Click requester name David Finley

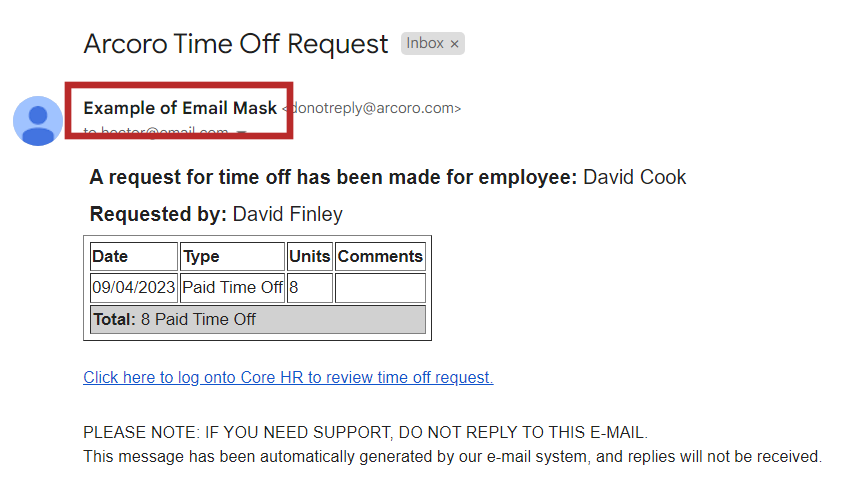[287, 214]
